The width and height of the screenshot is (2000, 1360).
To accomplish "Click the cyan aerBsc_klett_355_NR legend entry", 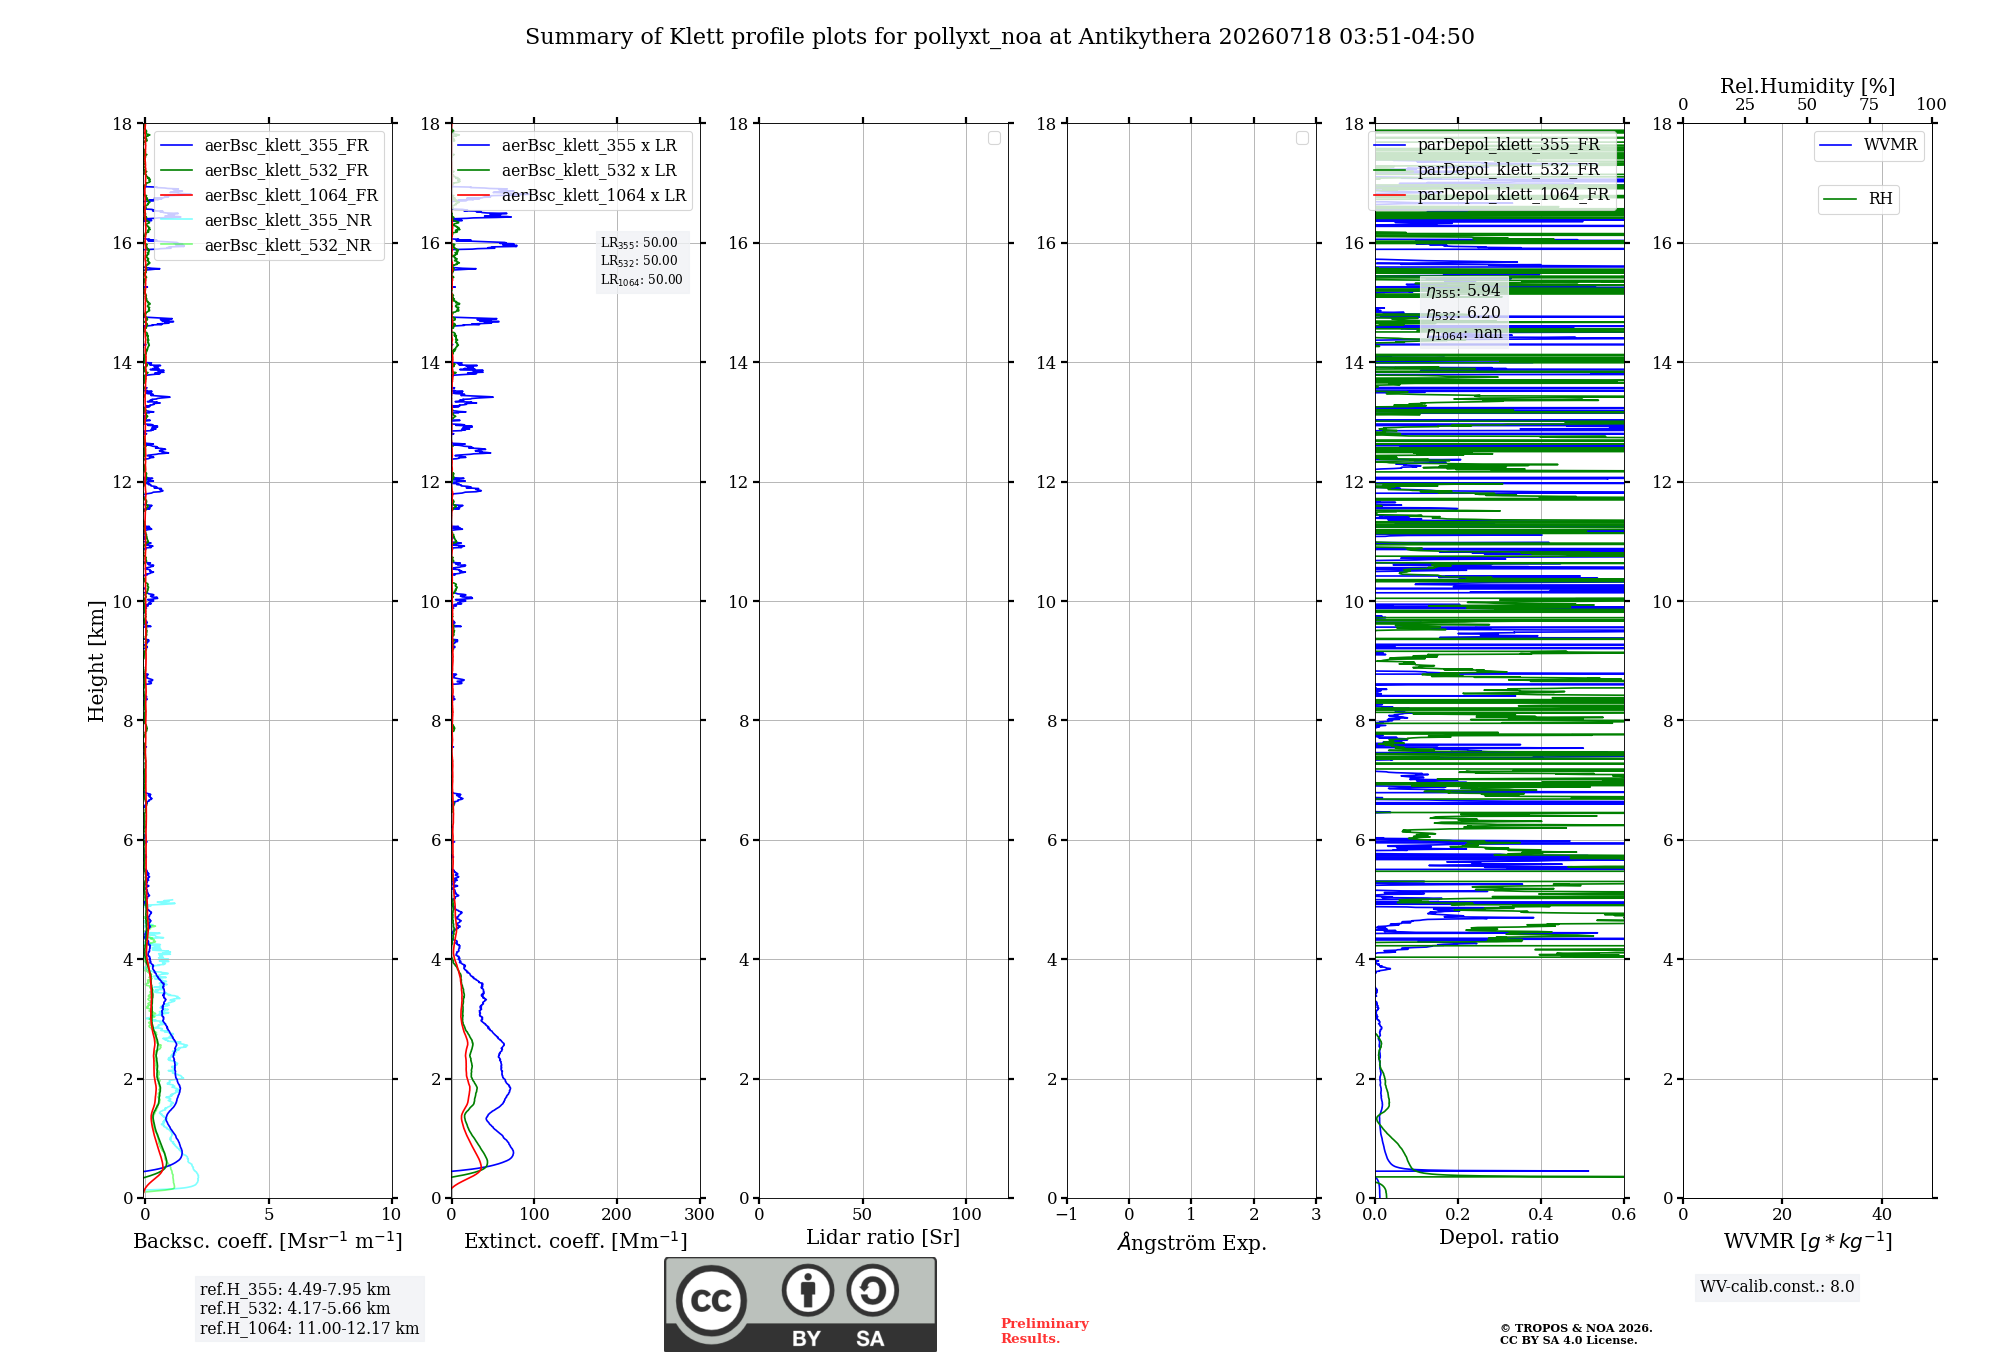I will [265, 221].
